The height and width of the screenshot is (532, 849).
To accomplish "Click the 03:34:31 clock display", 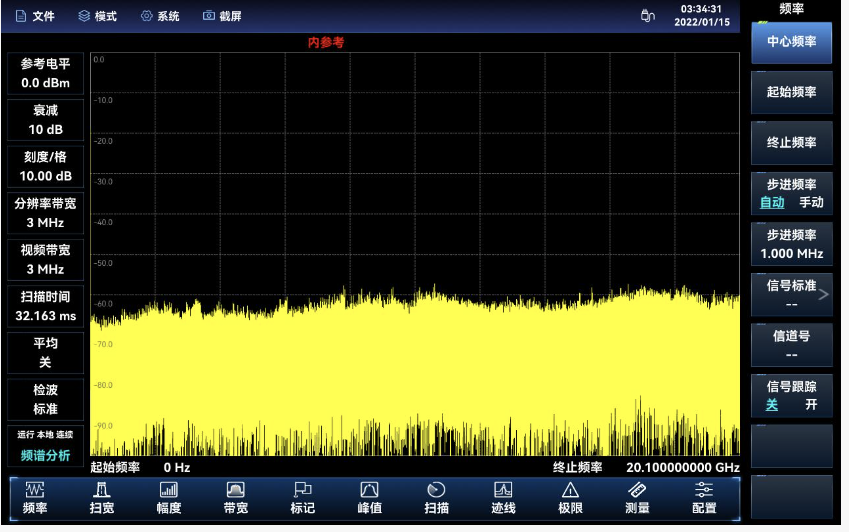I will (x=701, y=9).
